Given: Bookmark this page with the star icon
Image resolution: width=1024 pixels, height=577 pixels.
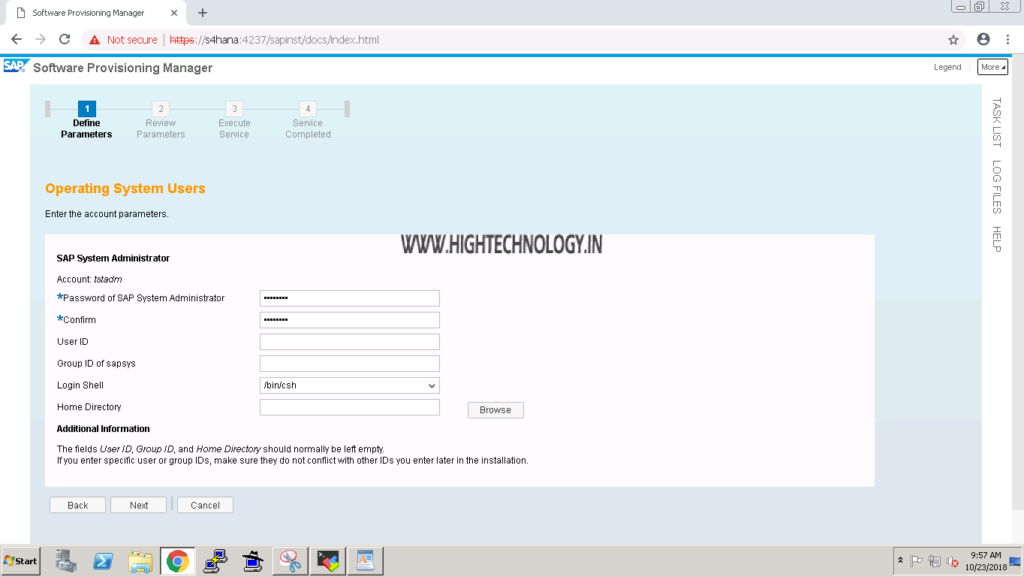Looking at the screenshot, I should pyautogui.click(x=953, y=40).
